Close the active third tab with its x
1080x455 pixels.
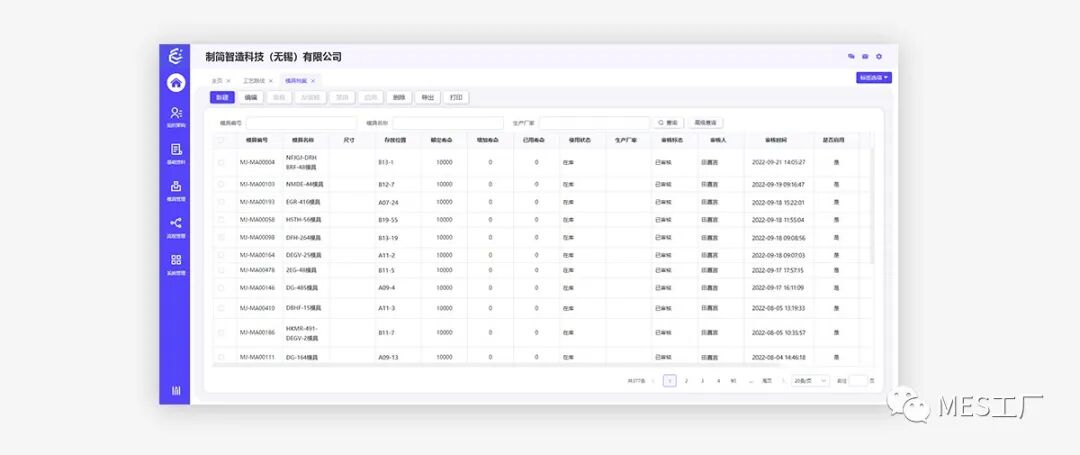click(313, 81)
